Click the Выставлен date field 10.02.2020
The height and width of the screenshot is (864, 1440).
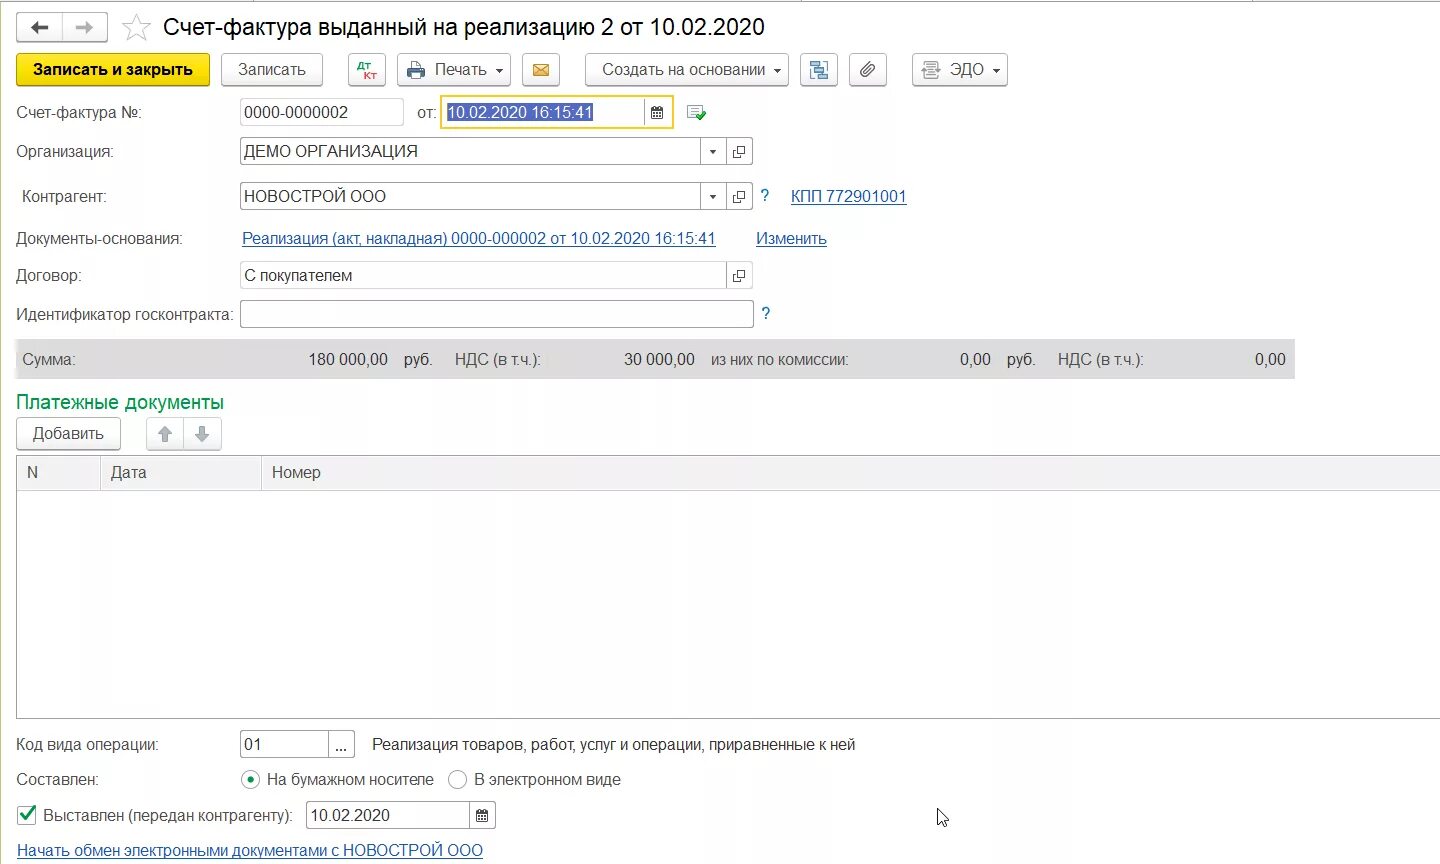click(388, 816)
